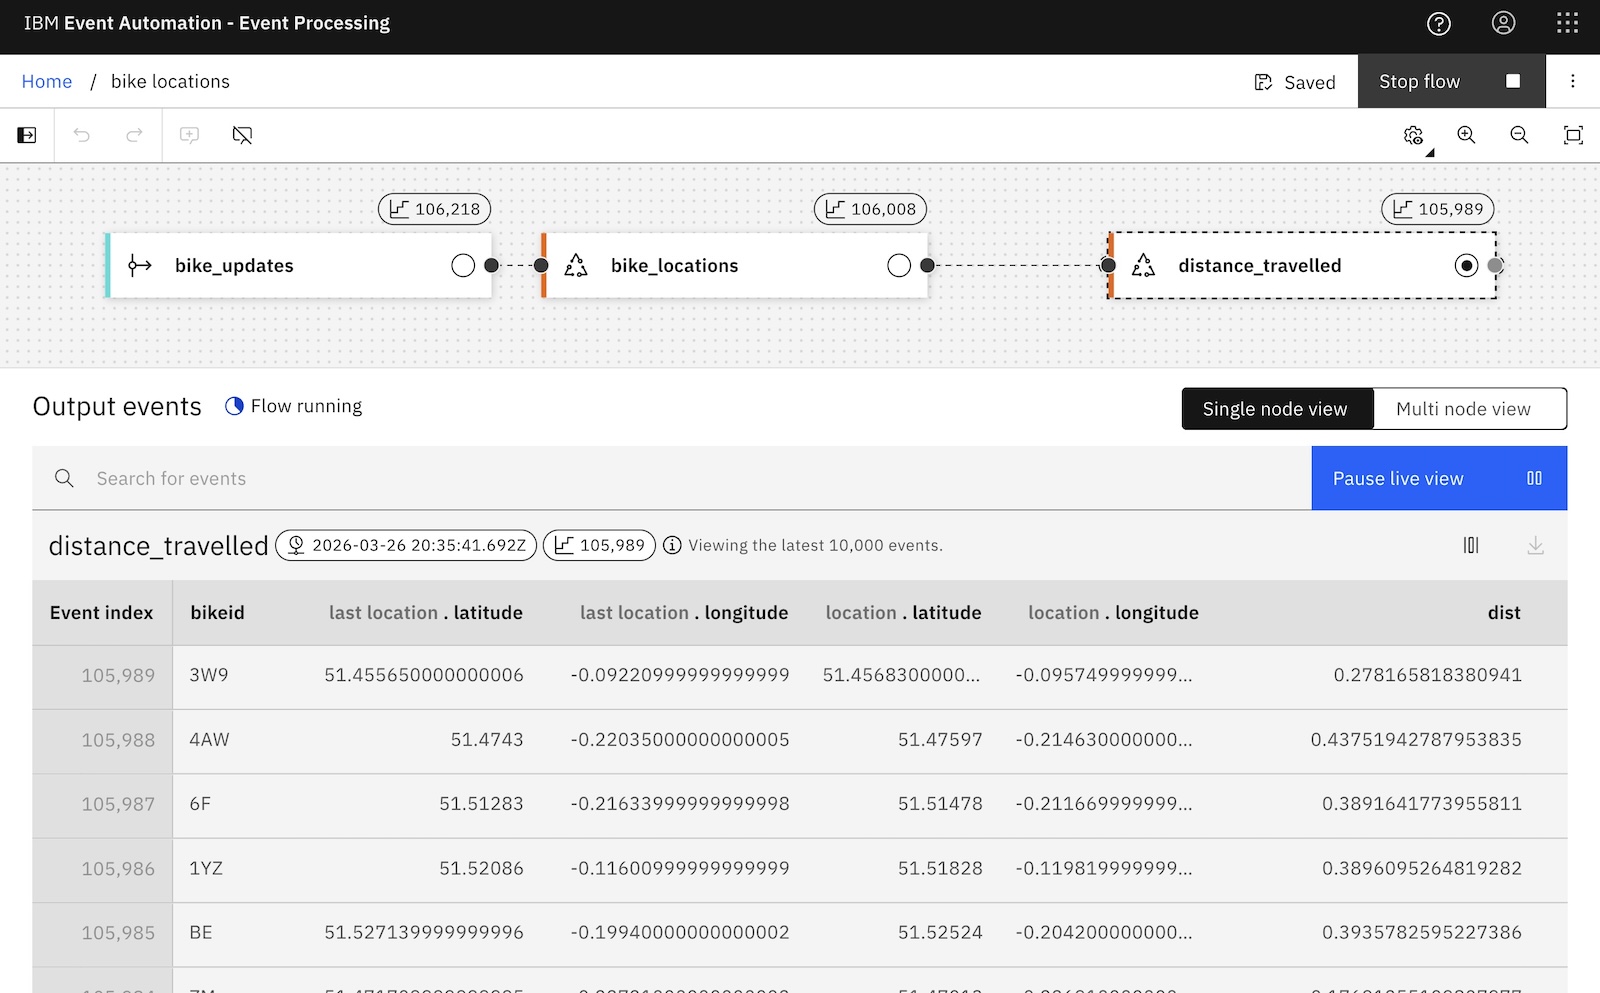Click the zoom in icon

(1466, 135)
